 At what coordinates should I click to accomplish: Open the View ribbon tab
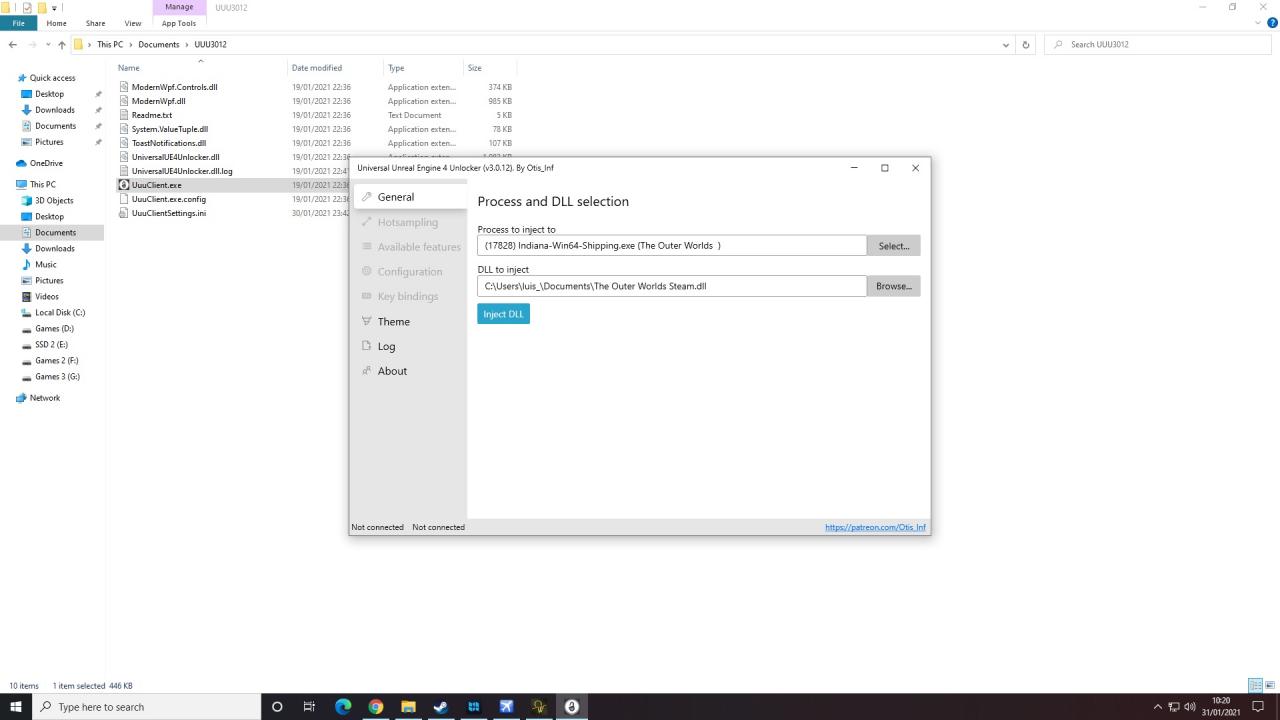tap(132, 23)
